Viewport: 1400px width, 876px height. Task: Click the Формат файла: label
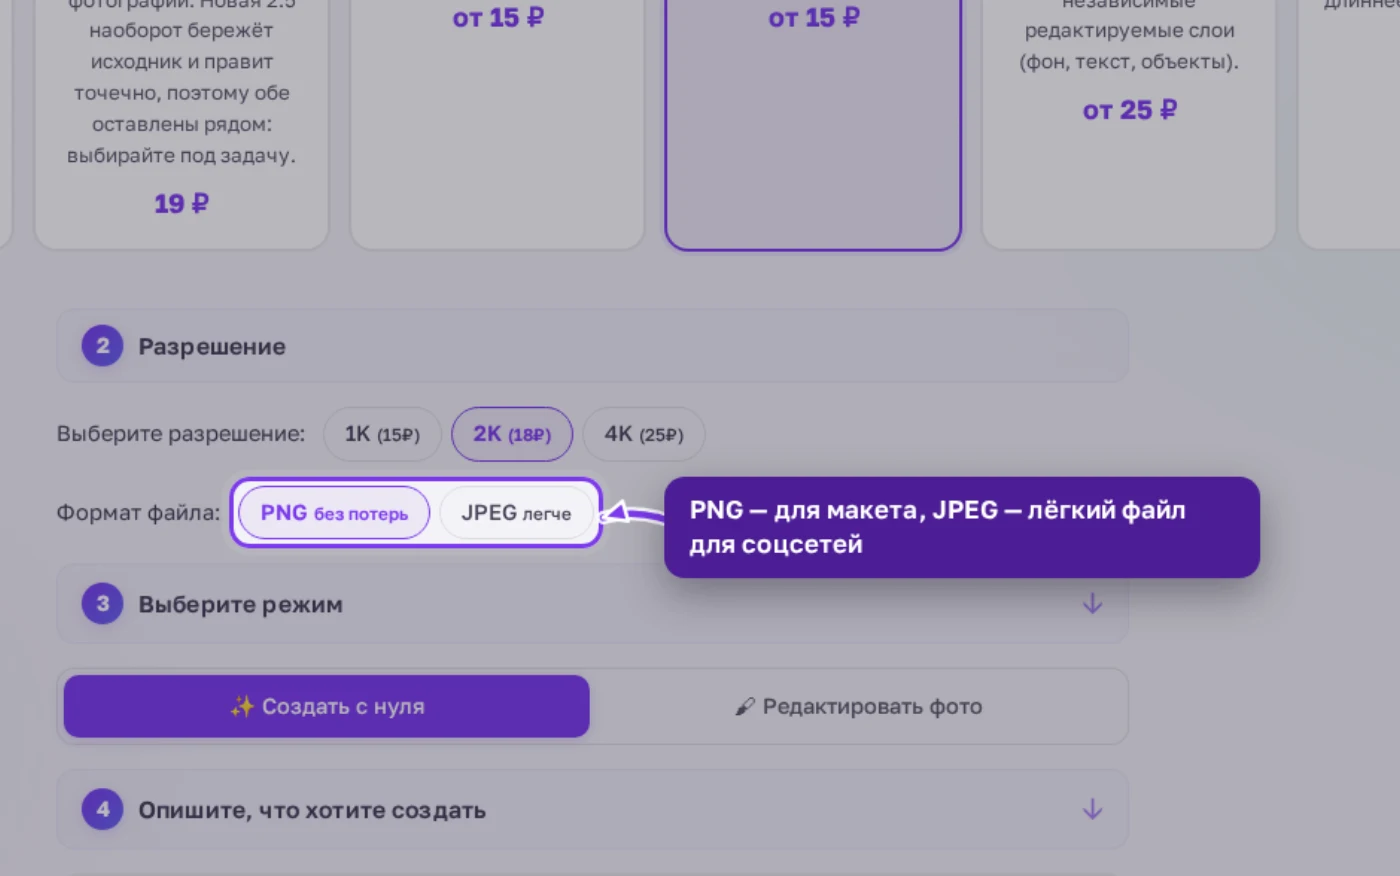(x=138, y=513)
